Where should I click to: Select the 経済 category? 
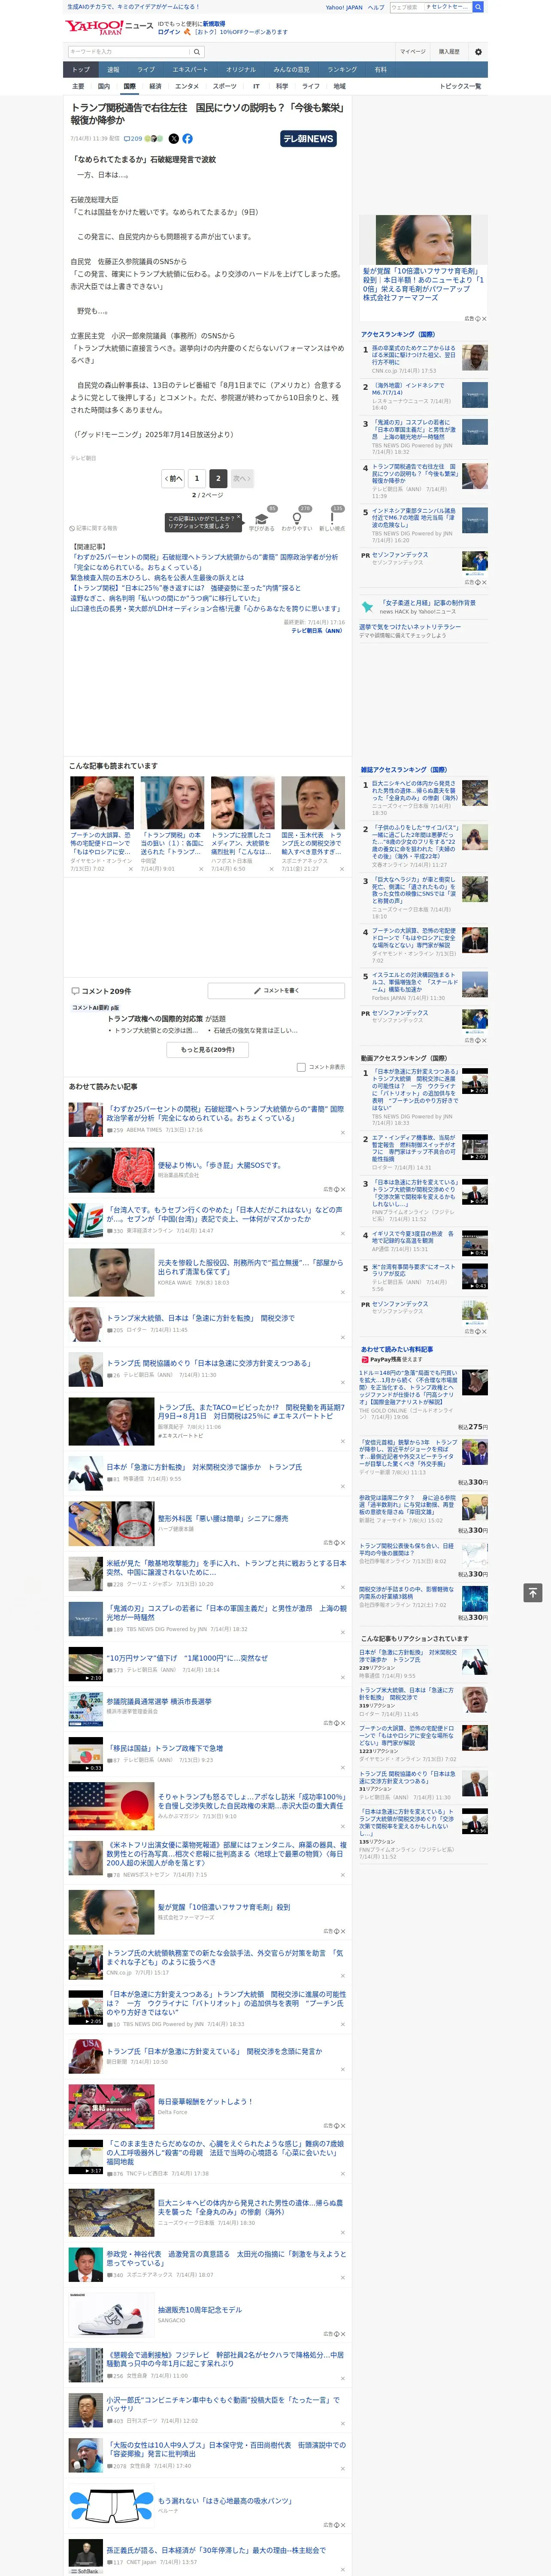pos(155,86)
